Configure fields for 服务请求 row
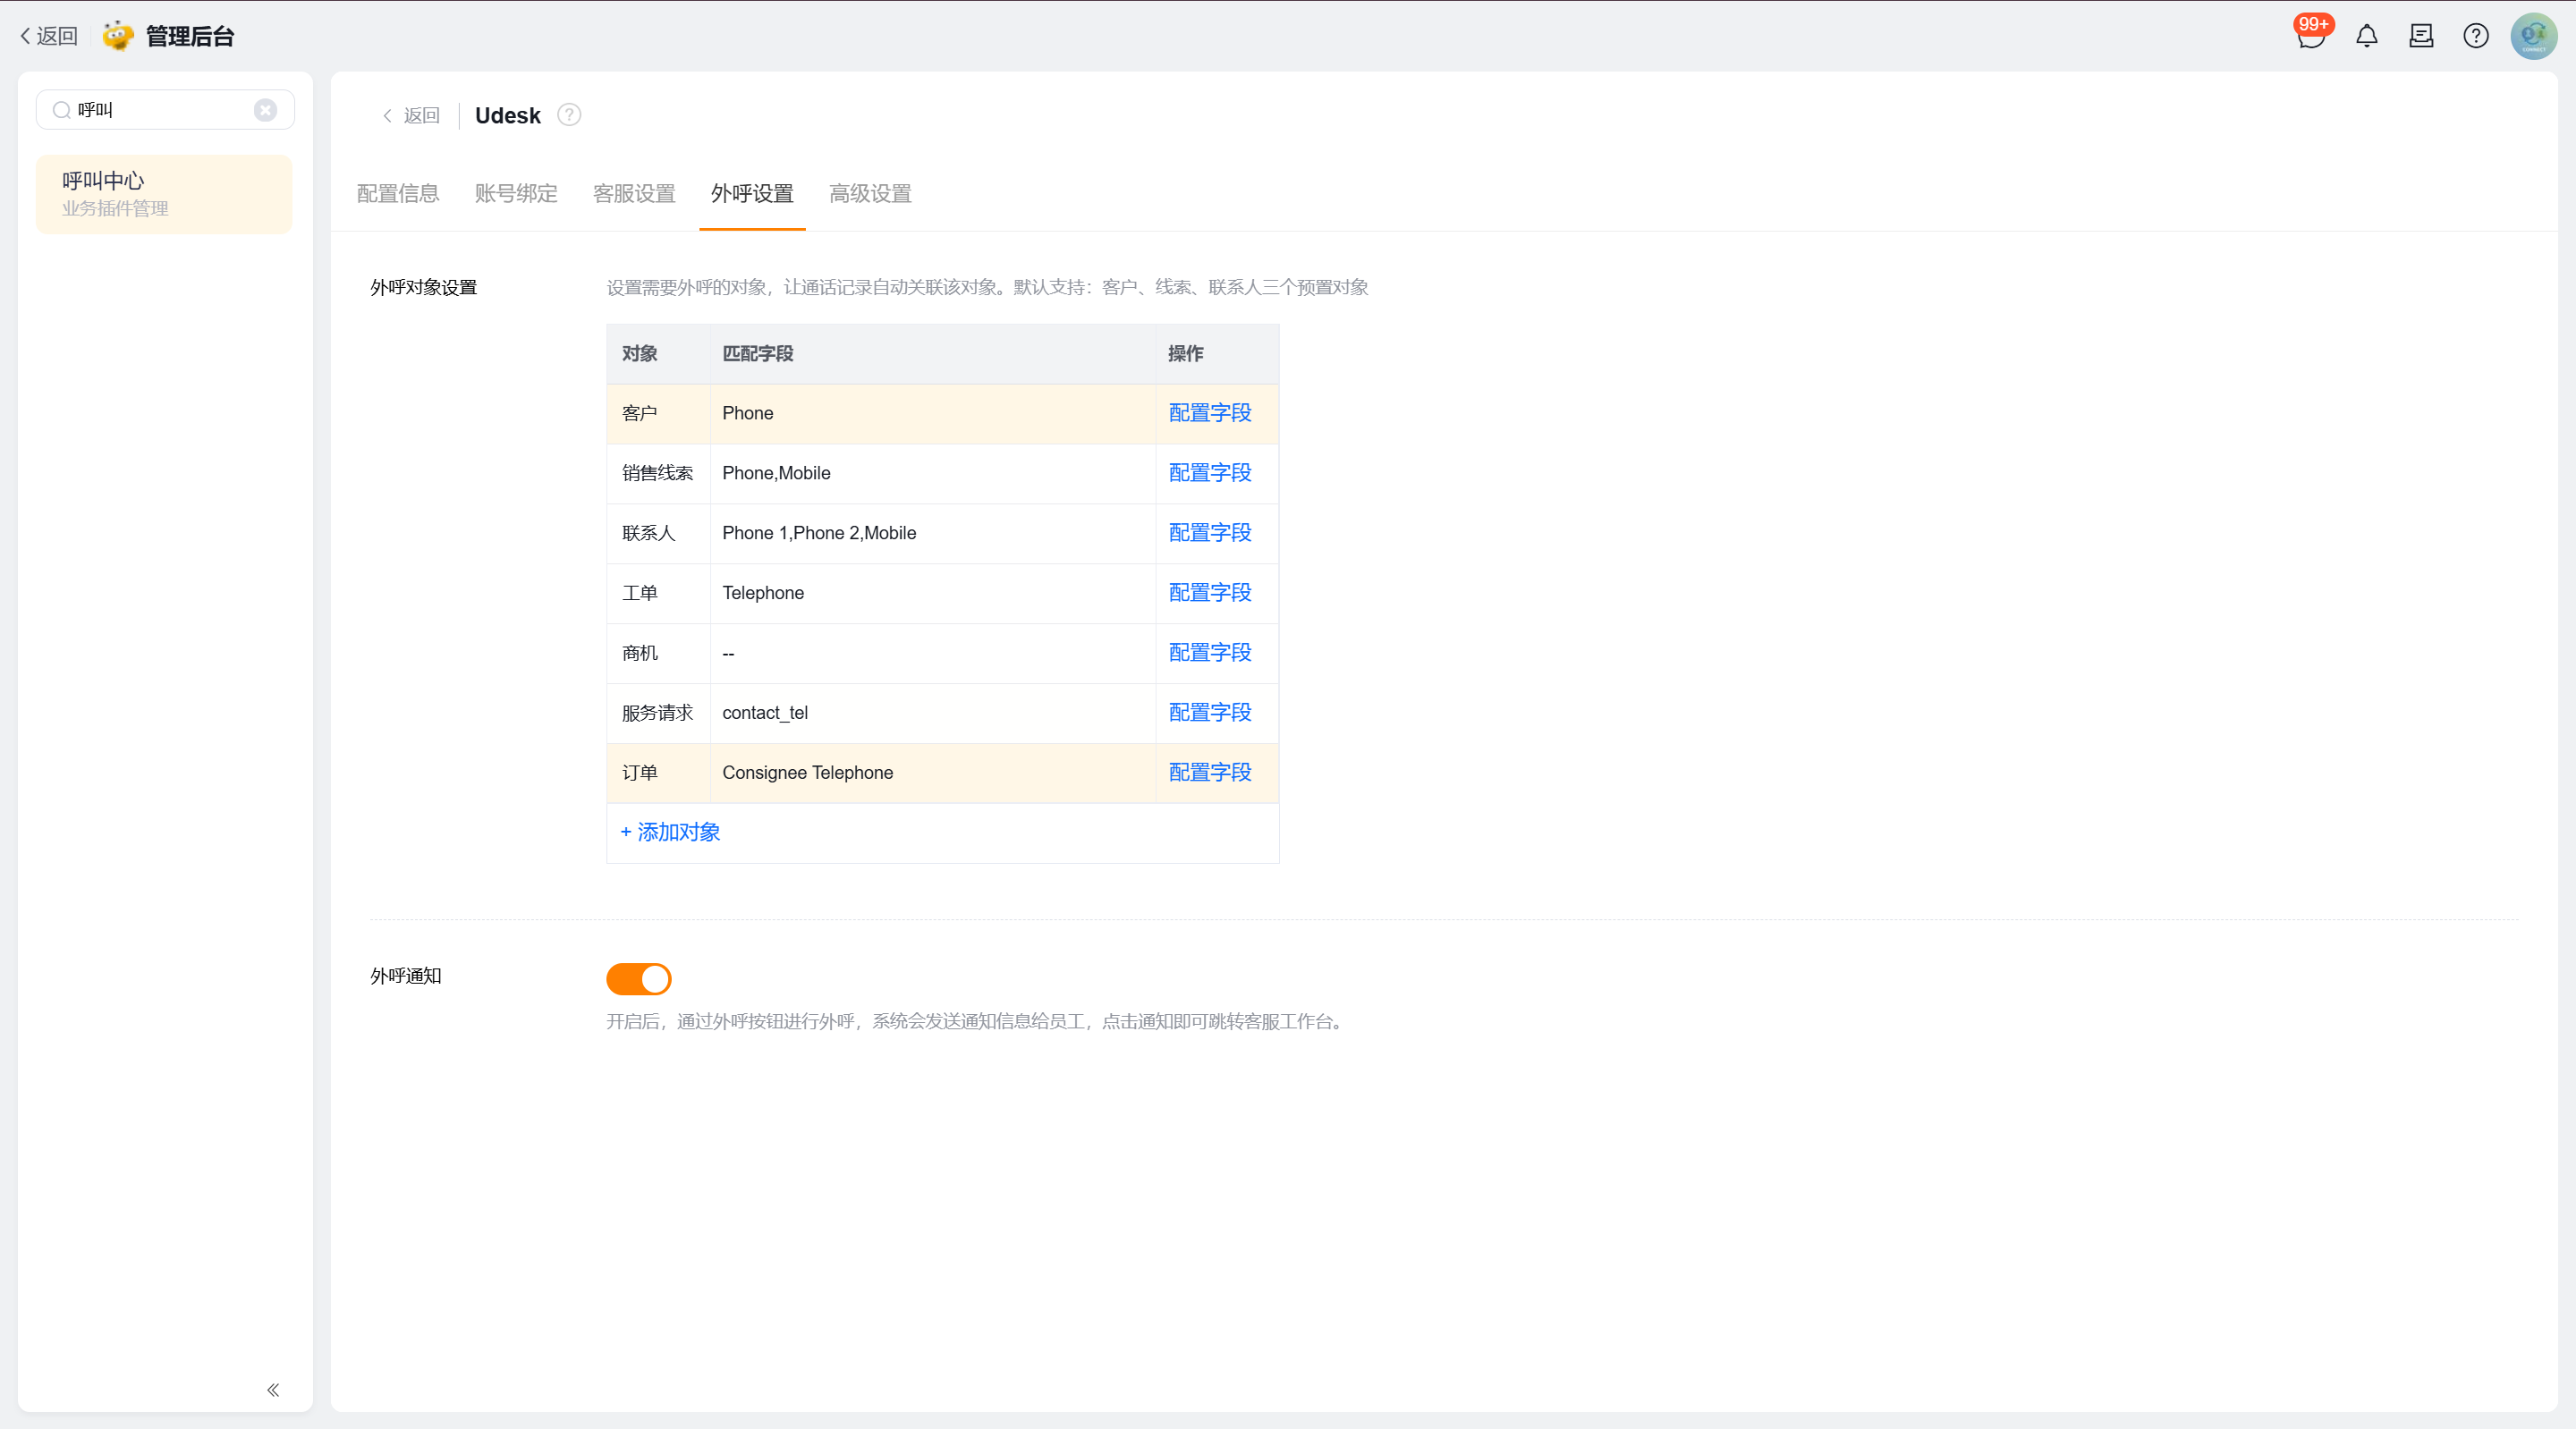Screen dimensions: 2576x1429 click(1210, 713)
